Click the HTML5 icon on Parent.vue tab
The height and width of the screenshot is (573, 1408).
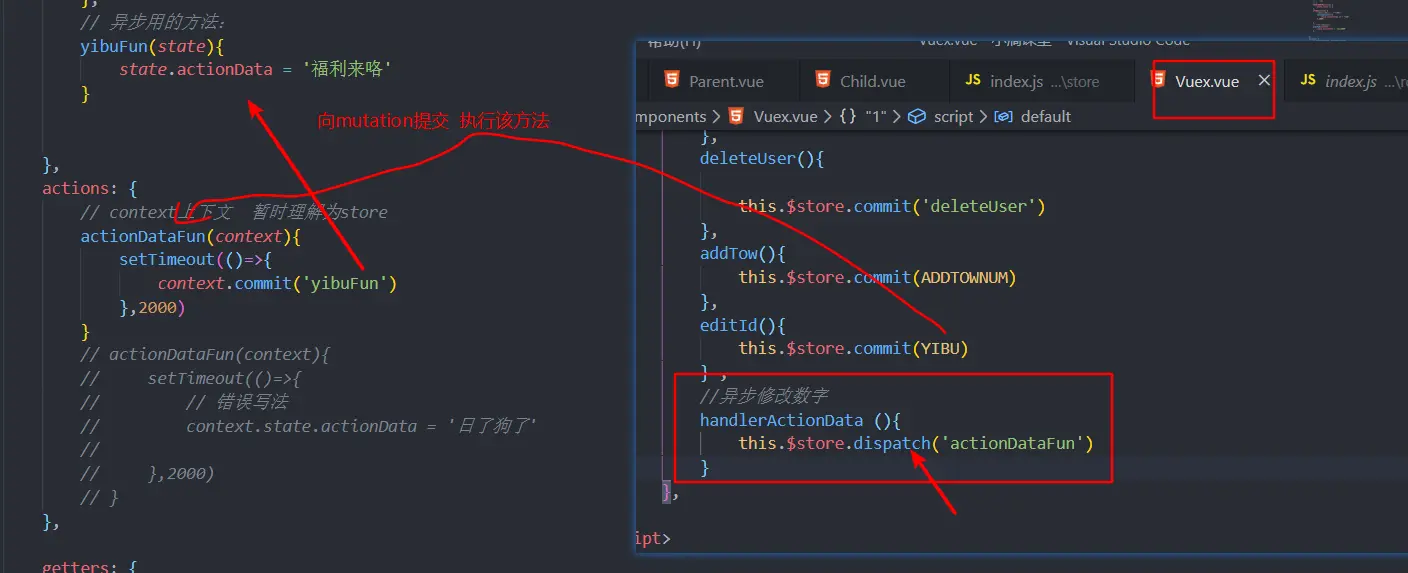click(670, 80)
